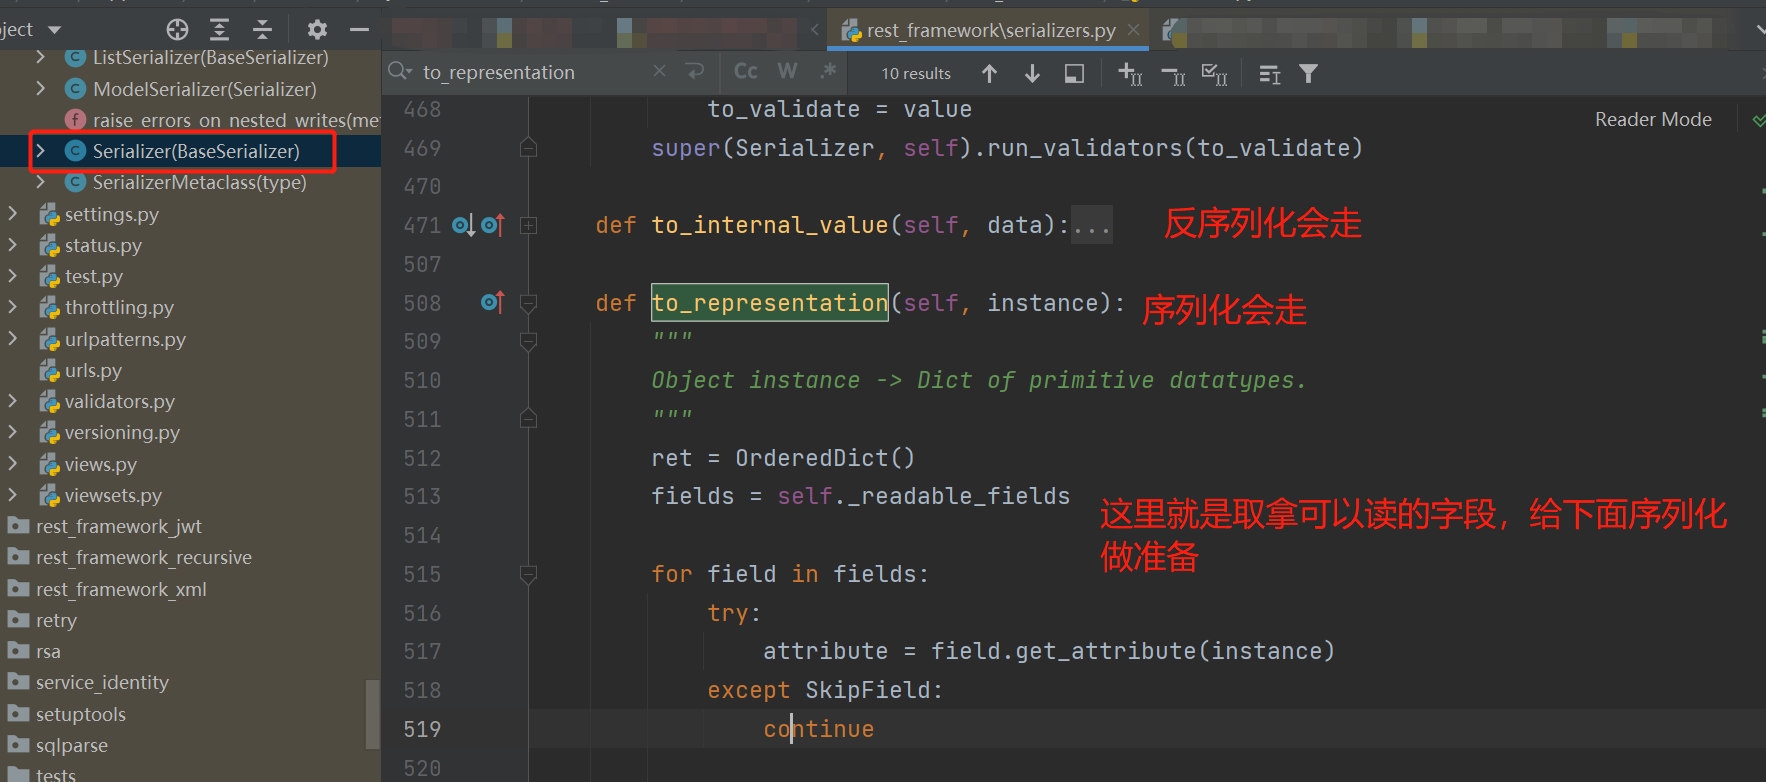
Task: Click the unselect occurrence icon
Action: coord(1173,74)
